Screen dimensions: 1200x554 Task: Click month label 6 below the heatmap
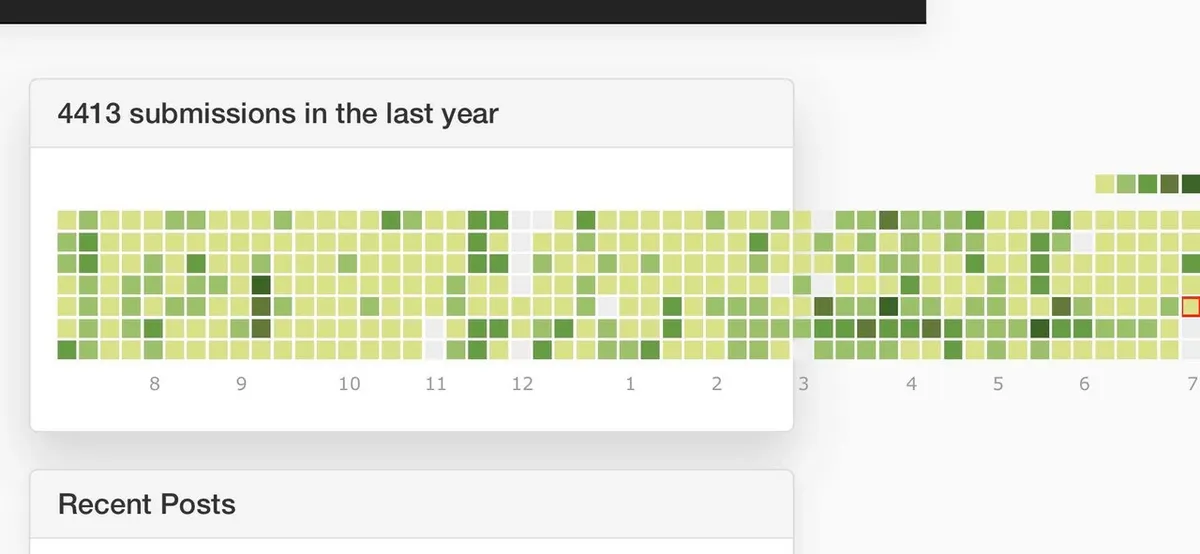click(1084, 384)
